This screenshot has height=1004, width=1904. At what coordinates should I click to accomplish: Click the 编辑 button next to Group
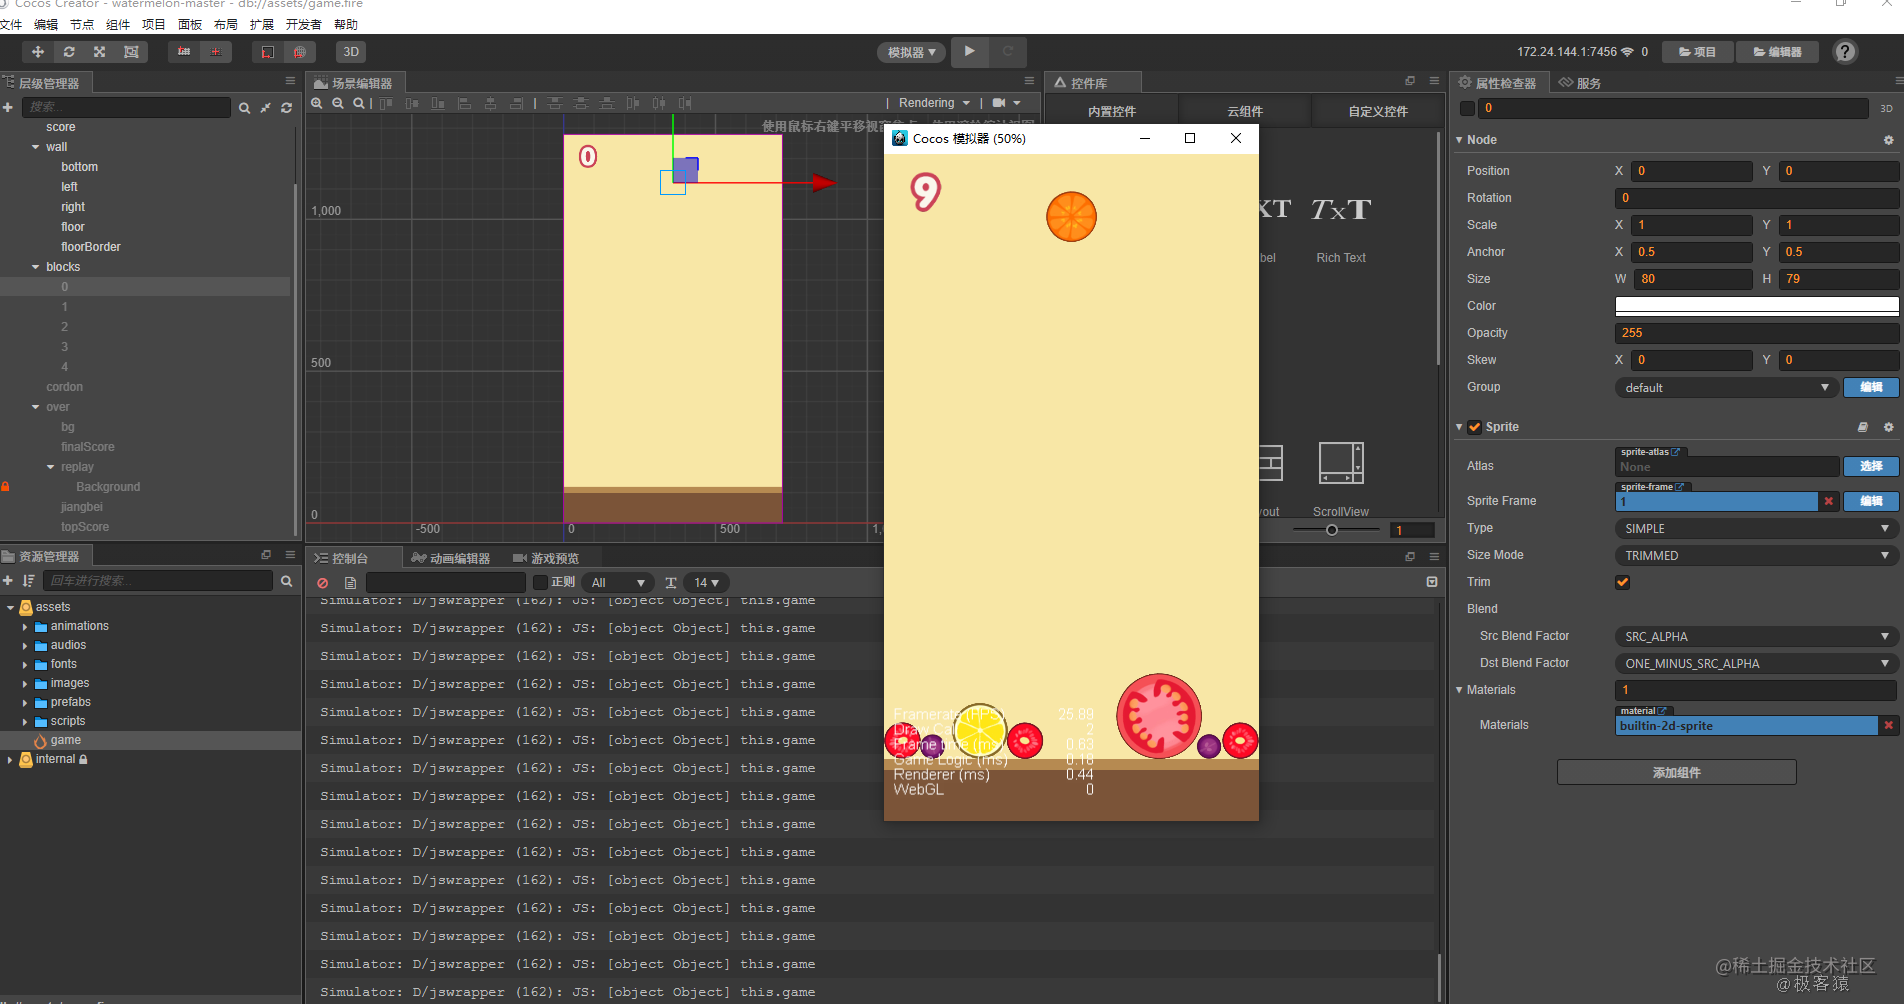1871,387
